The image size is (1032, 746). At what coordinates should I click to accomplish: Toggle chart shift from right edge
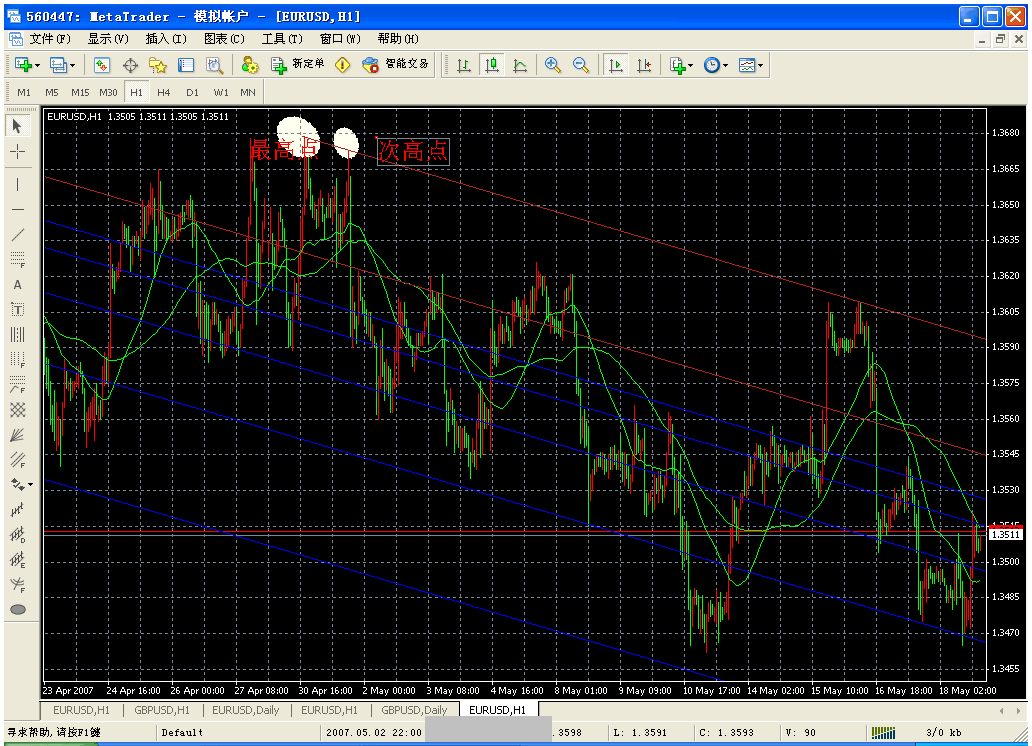(644, 64)
